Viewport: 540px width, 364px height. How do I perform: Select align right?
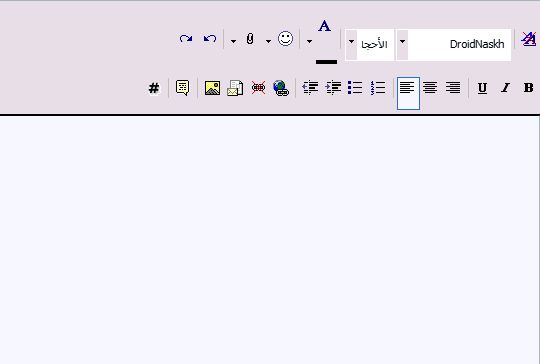(x=453, y=88)
